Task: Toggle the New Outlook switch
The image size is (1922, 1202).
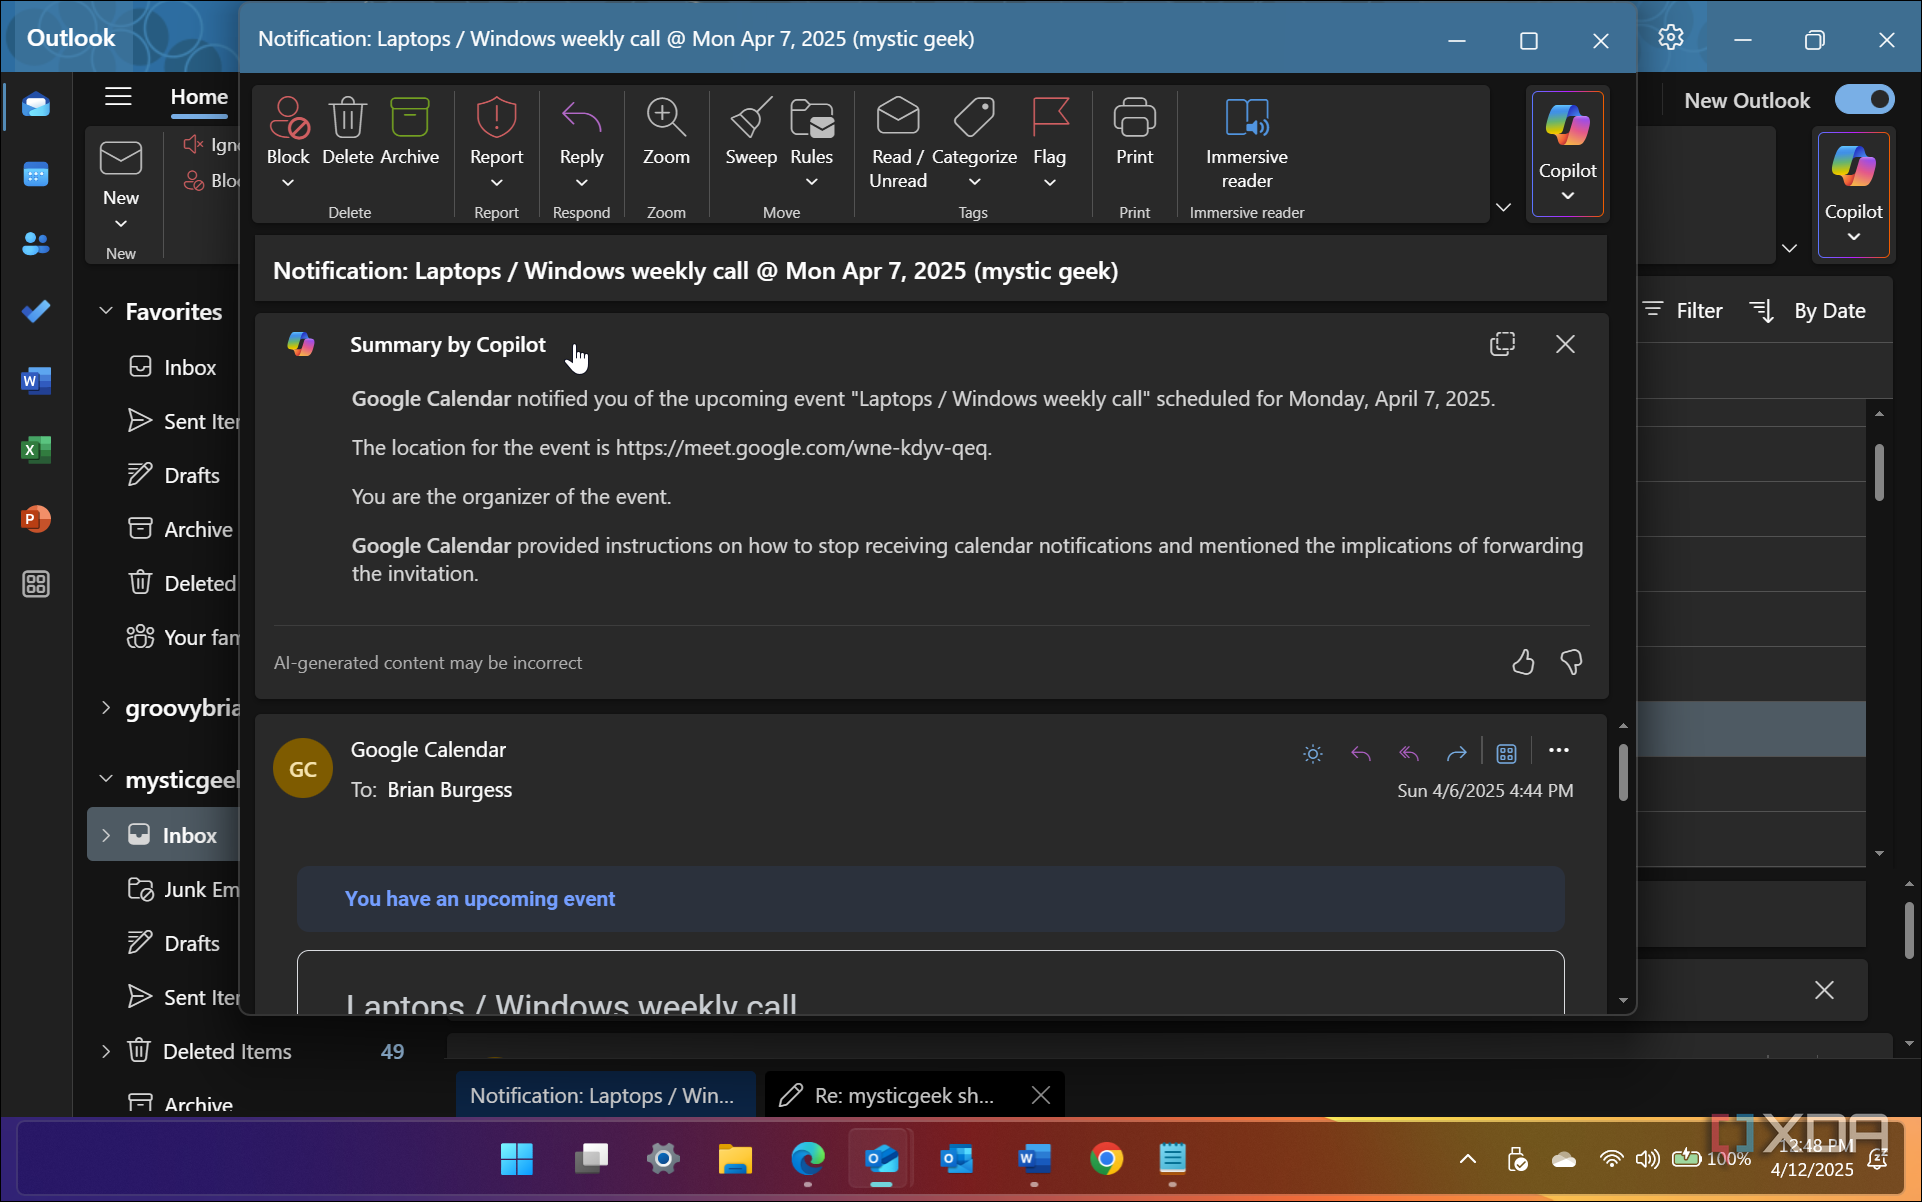Action: (x=1863, y=100)
